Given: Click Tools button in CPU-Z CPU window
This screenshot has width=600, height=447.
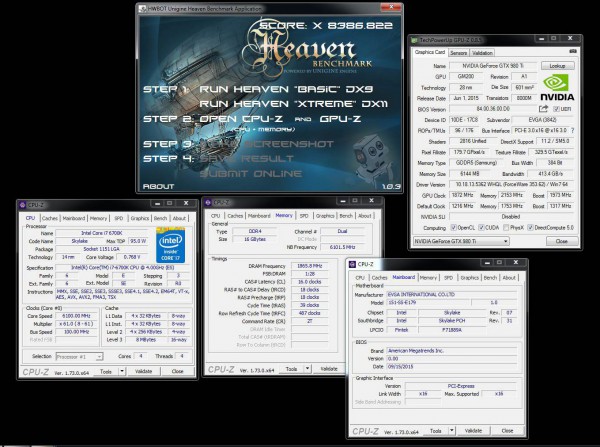Looking at the screenshot, I should [x=106, y=371].
